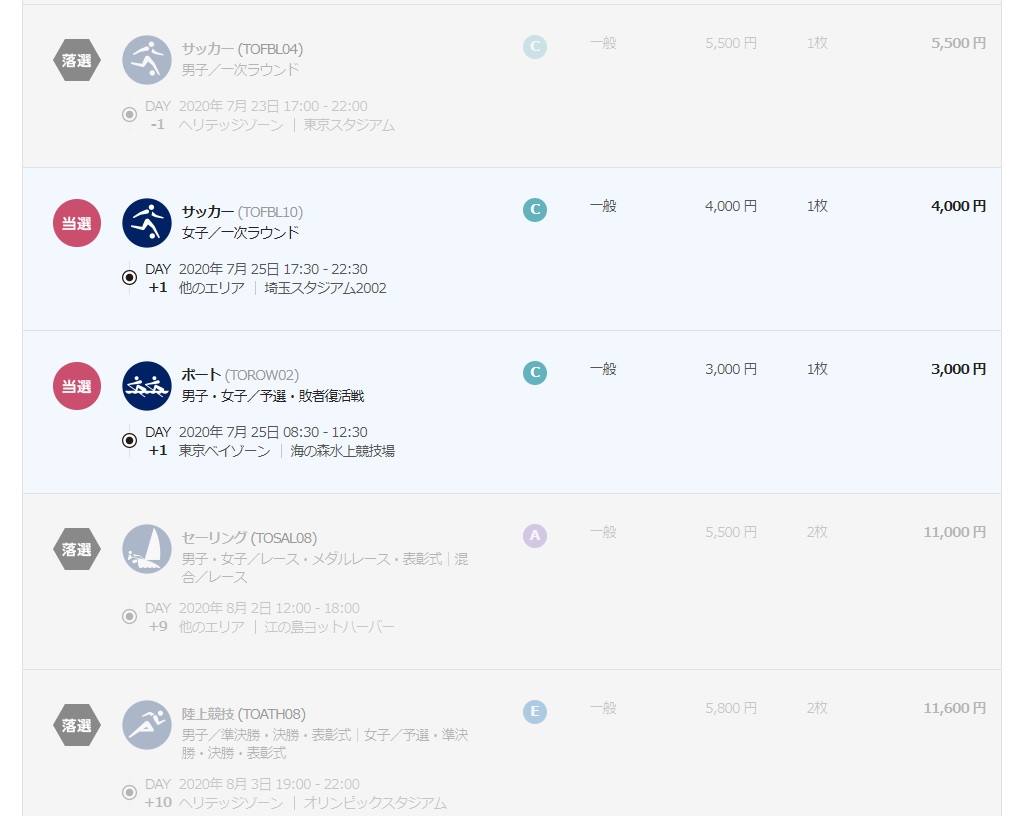
Task: Click seat category A badge for sailing
Action: coord(535,535)
